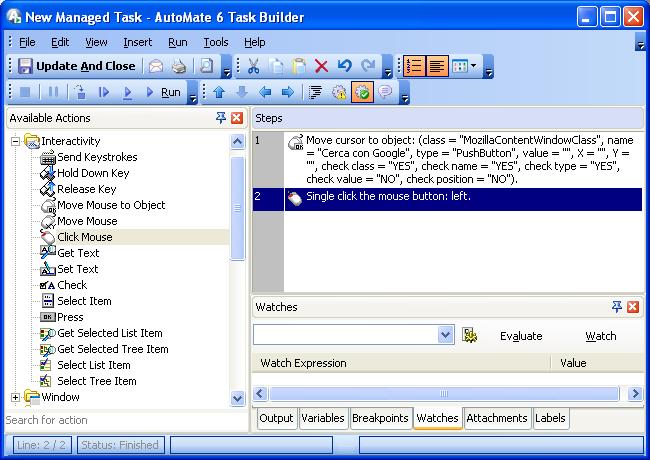Switch to the Labels tab
The image size is (650, 460).
click(550, 418)
